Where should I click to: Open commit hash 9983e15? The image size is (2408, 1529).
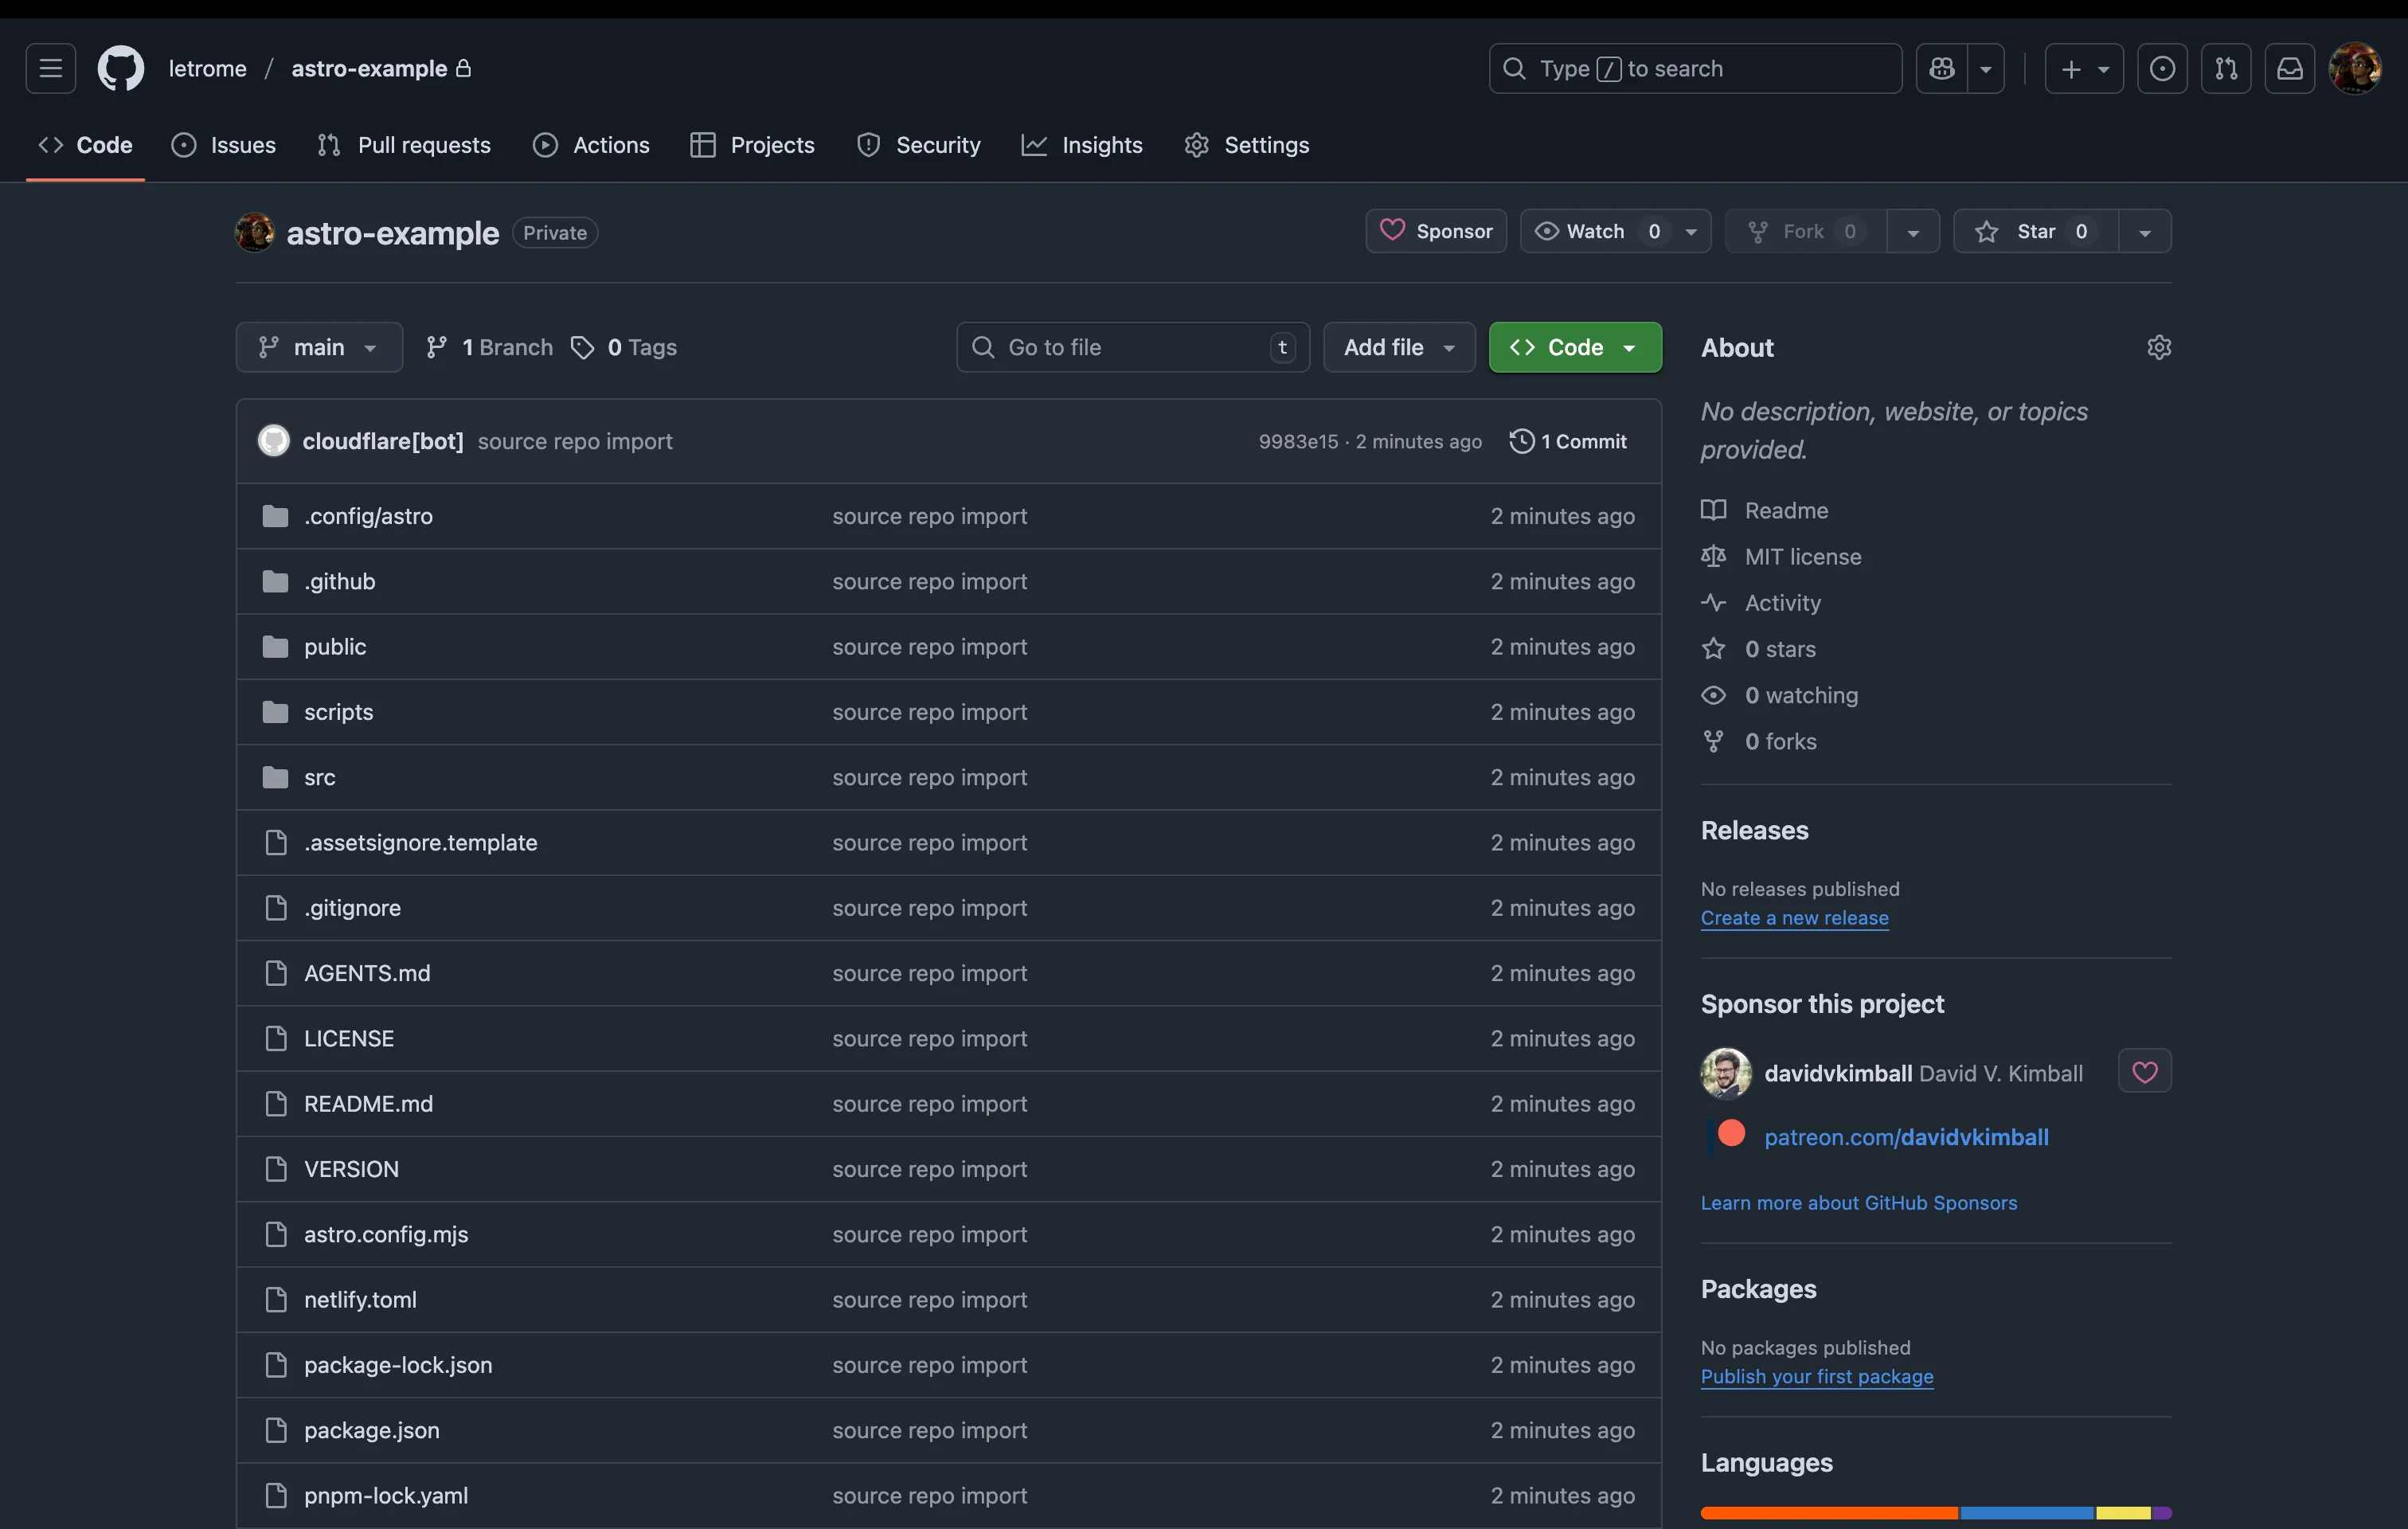click(1298, 441)
